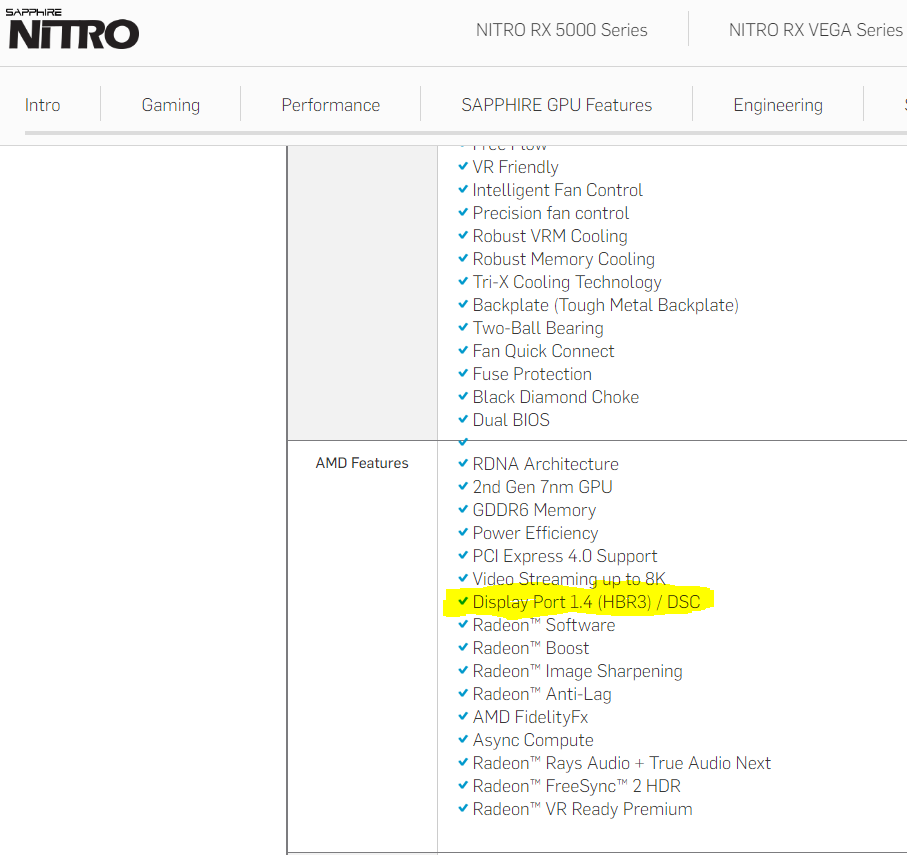Click Black Diamond Choke entry
The image size is (907, 855).
(x=556, y=397)
